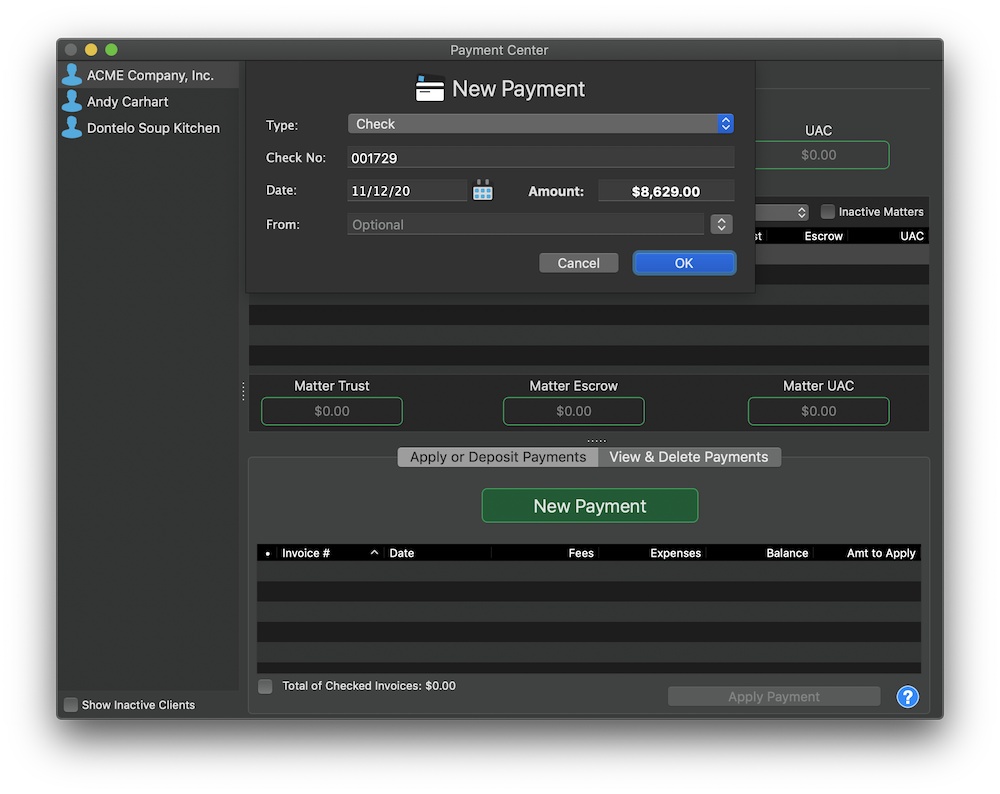Sort by Invoice # column arrow
The height and width of the screenshot is (794, 1000).
click(374, 552)
